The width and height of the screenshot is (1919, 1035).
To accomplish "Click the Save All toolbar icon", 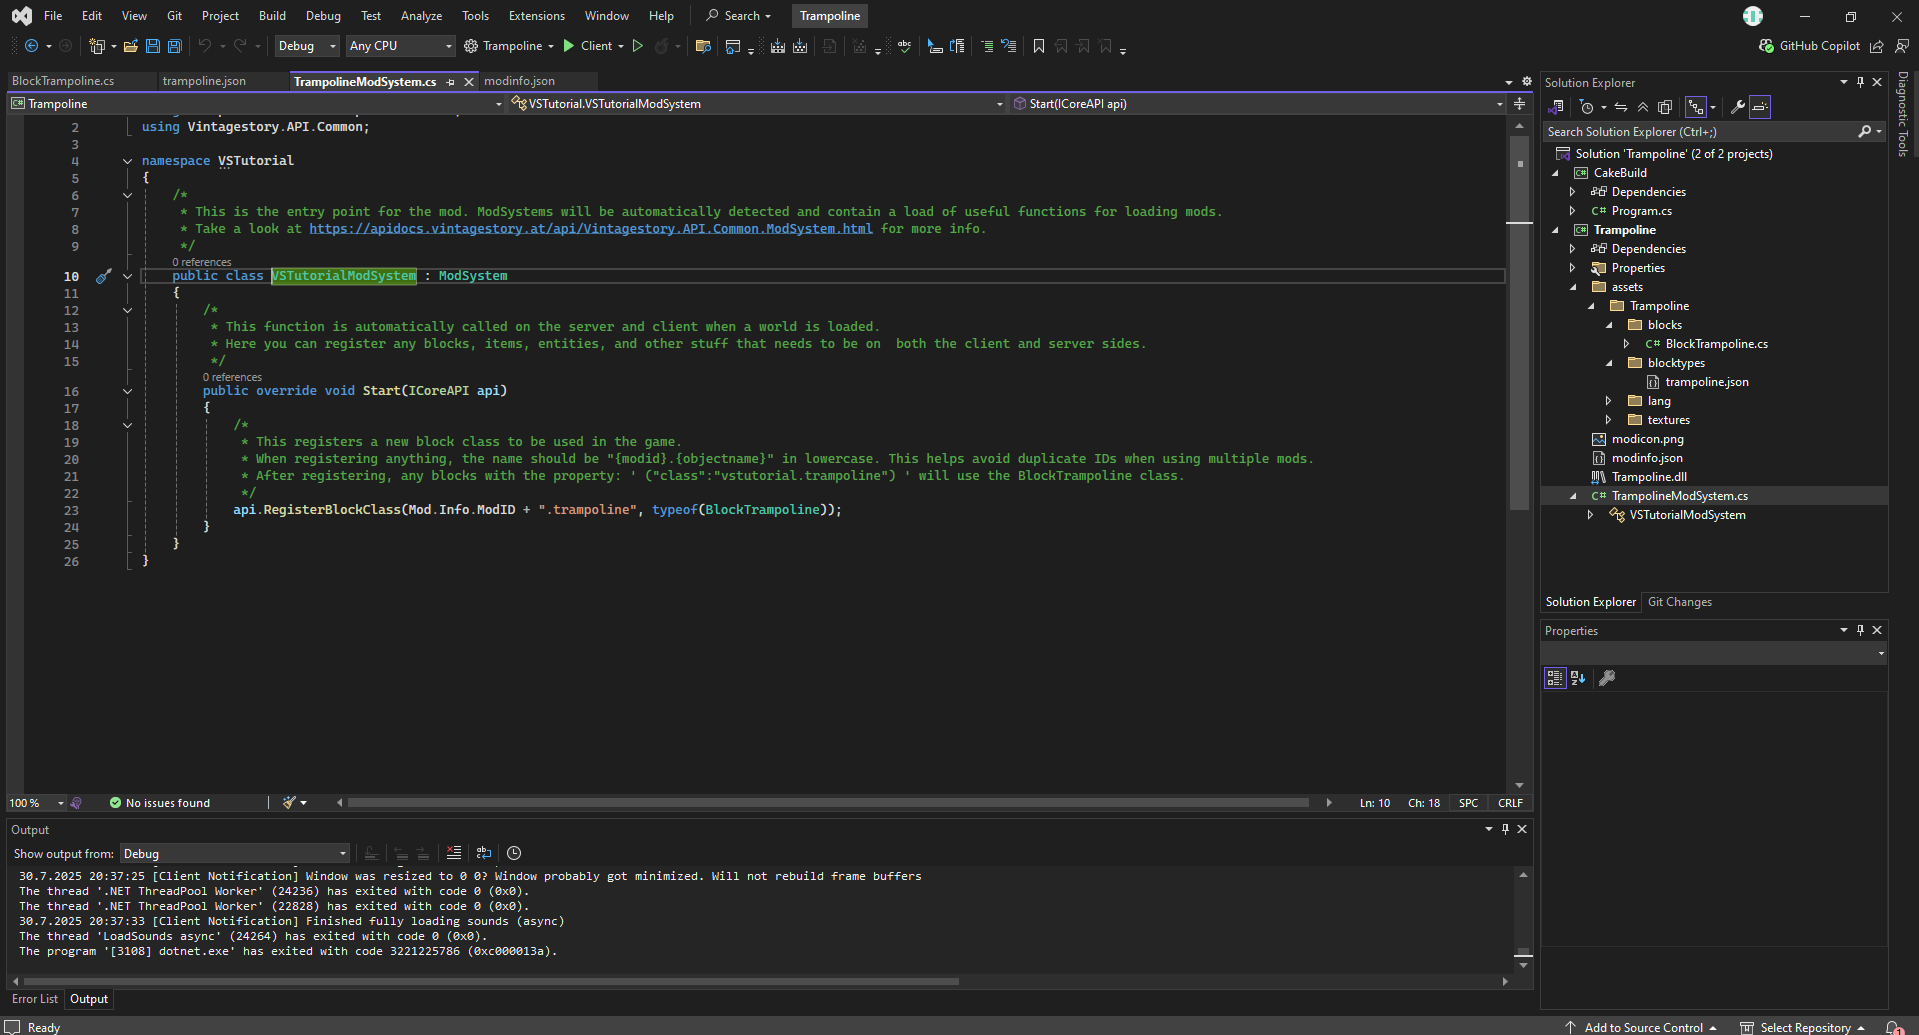I will point(175,46).
